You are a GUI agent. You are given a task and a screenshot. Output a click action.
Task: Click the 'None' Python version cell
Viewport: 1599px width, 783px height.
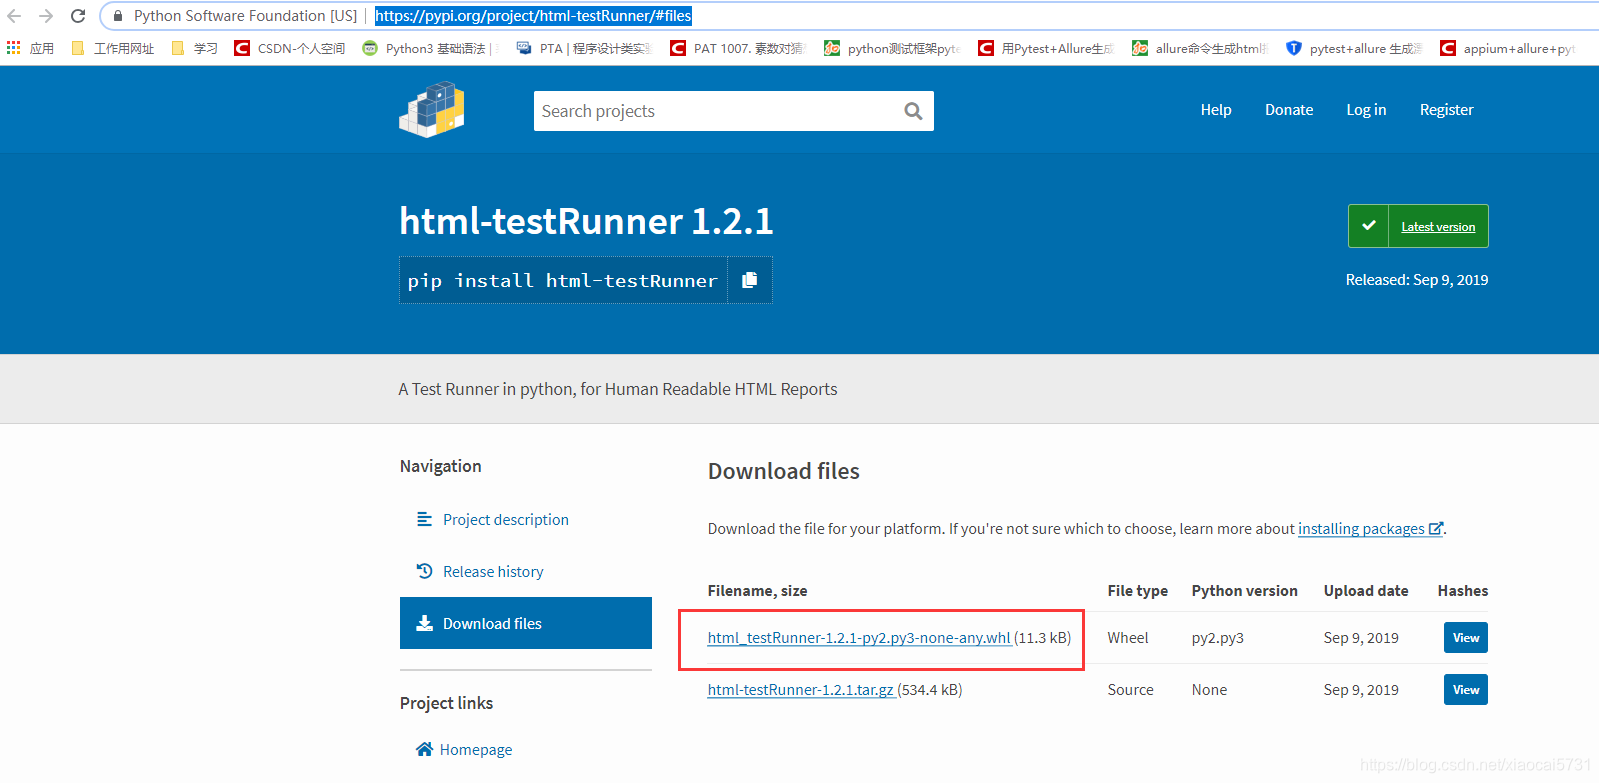tap(1209, 690)
